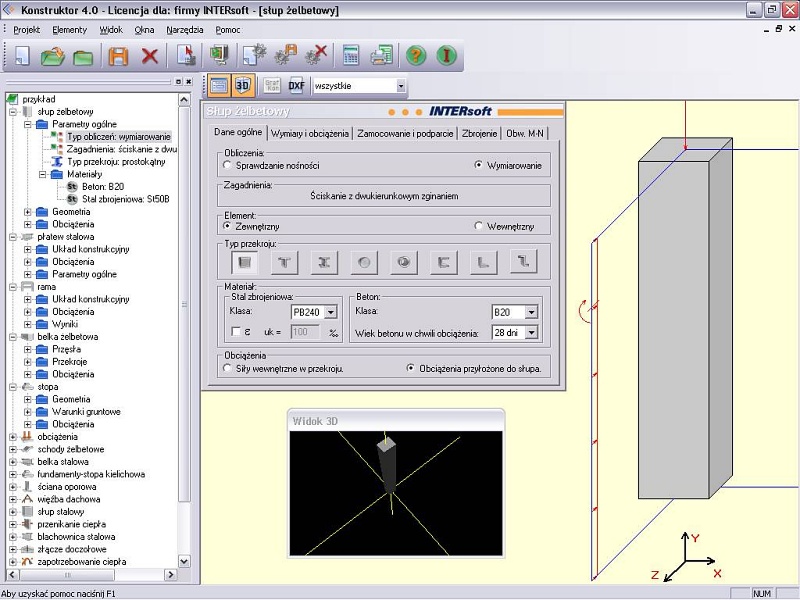Open concrete class B20 dropdown
Viewport: 800px width, 600px height.
pos(531,312)
